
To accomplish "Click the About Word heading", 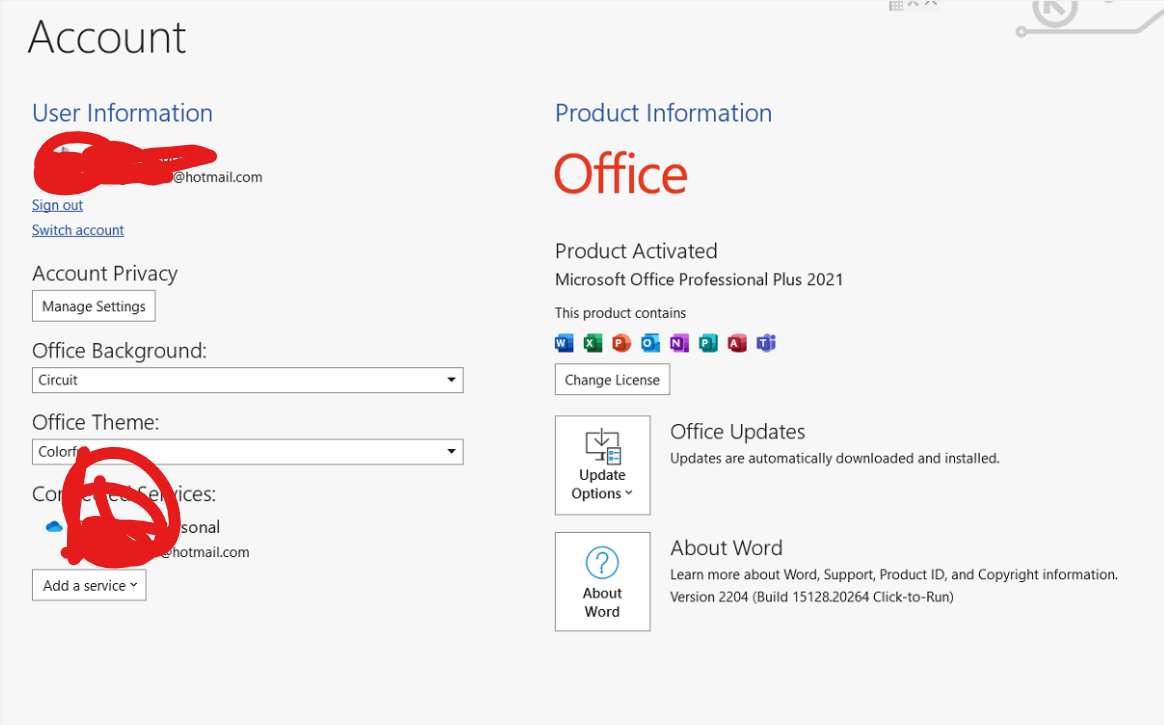I will click(x=727, y=548).
